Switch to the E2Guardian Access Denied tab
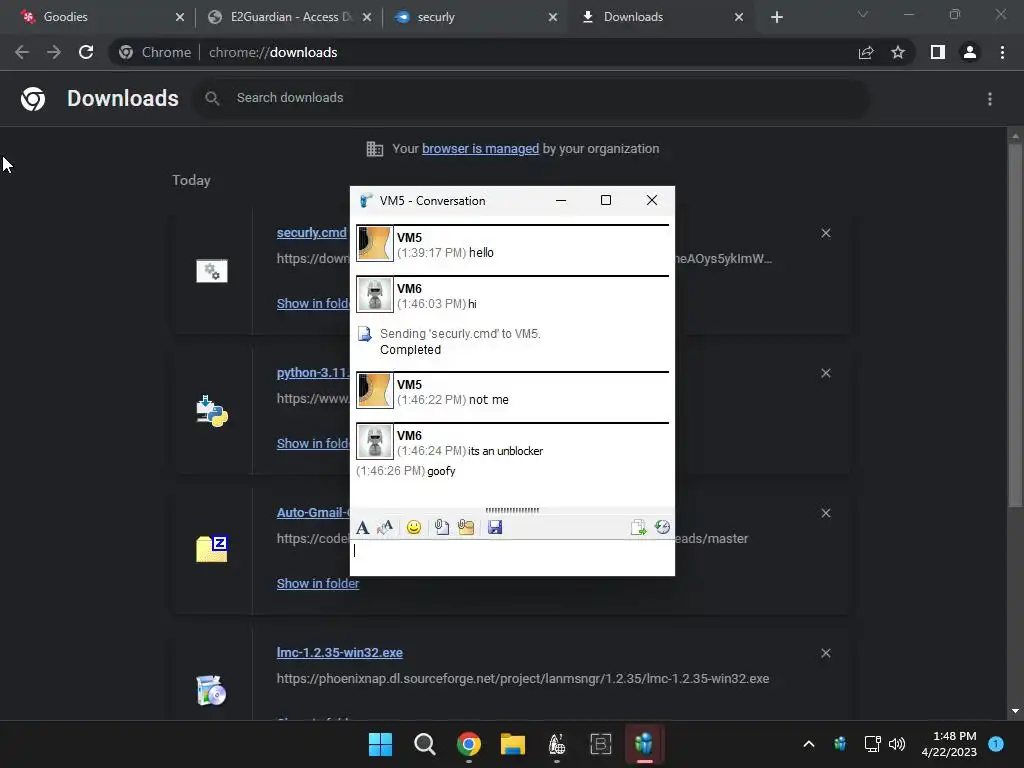This screenshot has width=1024, height=768. point(289,17)
